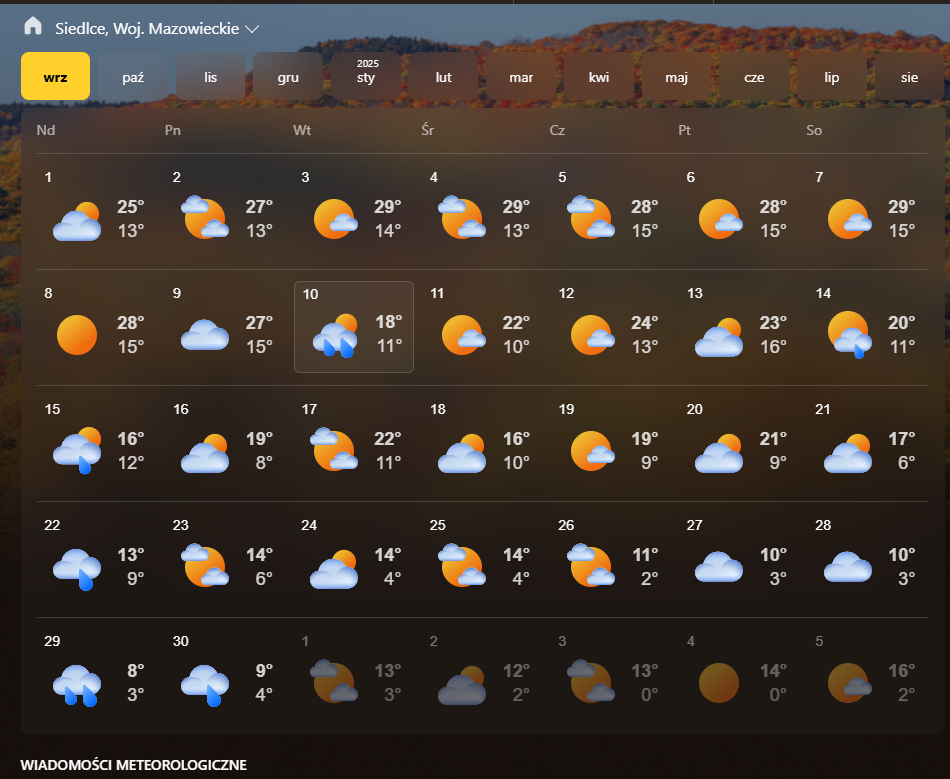Open the gru month tab

click(288, 77)
